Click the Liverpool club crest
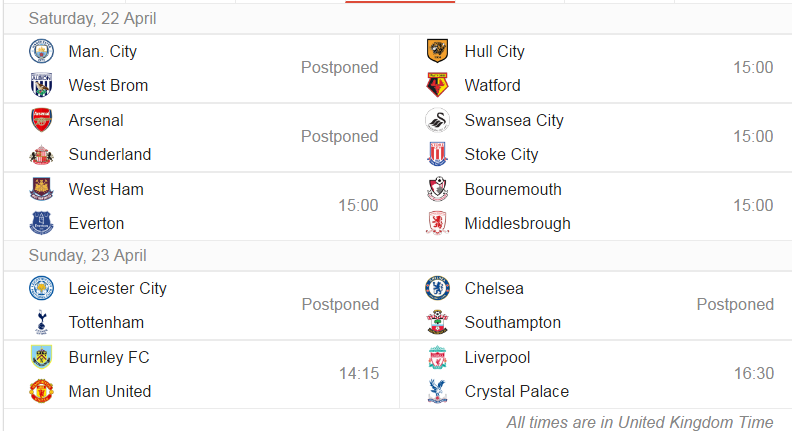Screen dimensions: 792x431 pos(437,357)
